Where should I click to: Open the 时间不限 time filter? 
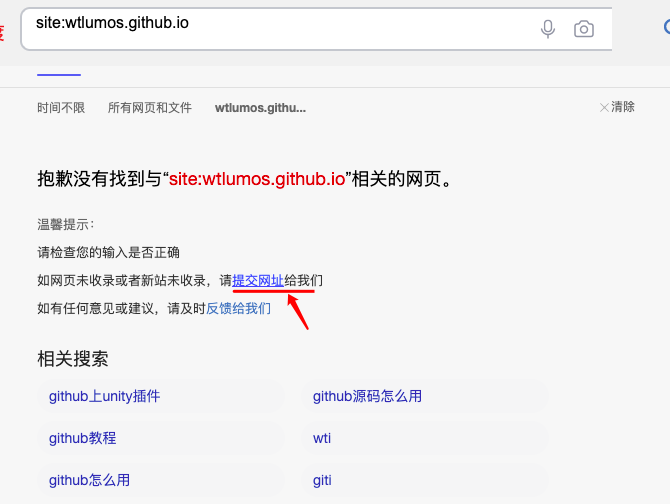coord(61,108)
